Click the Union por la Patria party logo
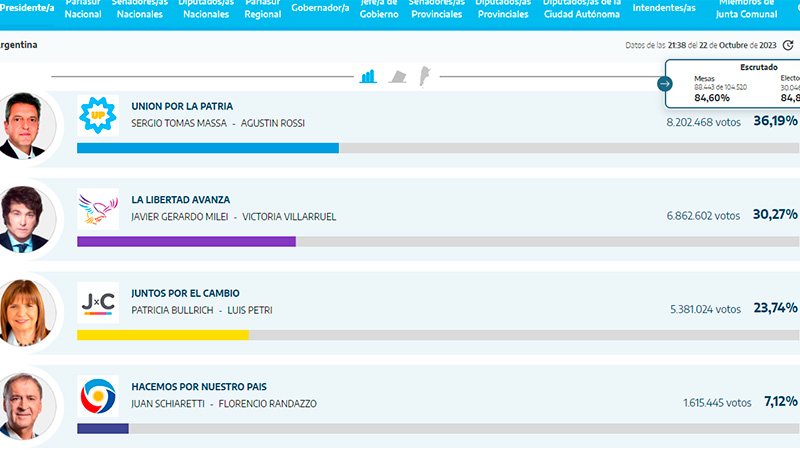 tap(98, 115)
